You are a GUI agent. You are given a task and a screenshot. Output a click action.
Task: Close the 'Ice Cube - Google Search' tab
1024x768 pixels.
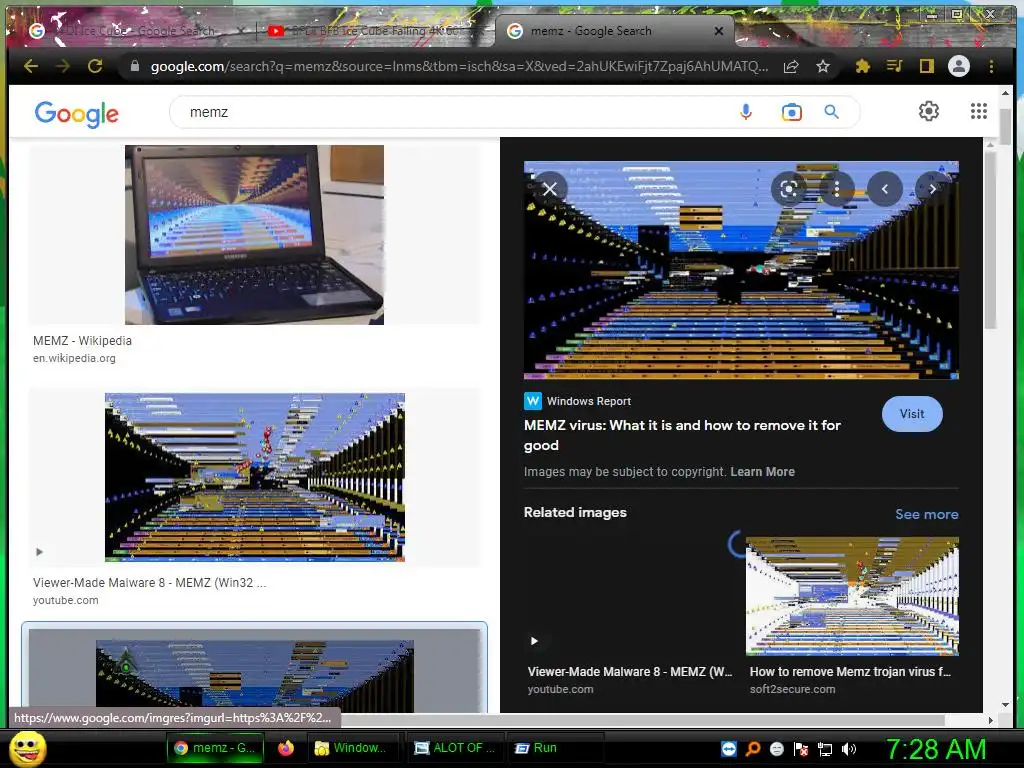point(241,31)
